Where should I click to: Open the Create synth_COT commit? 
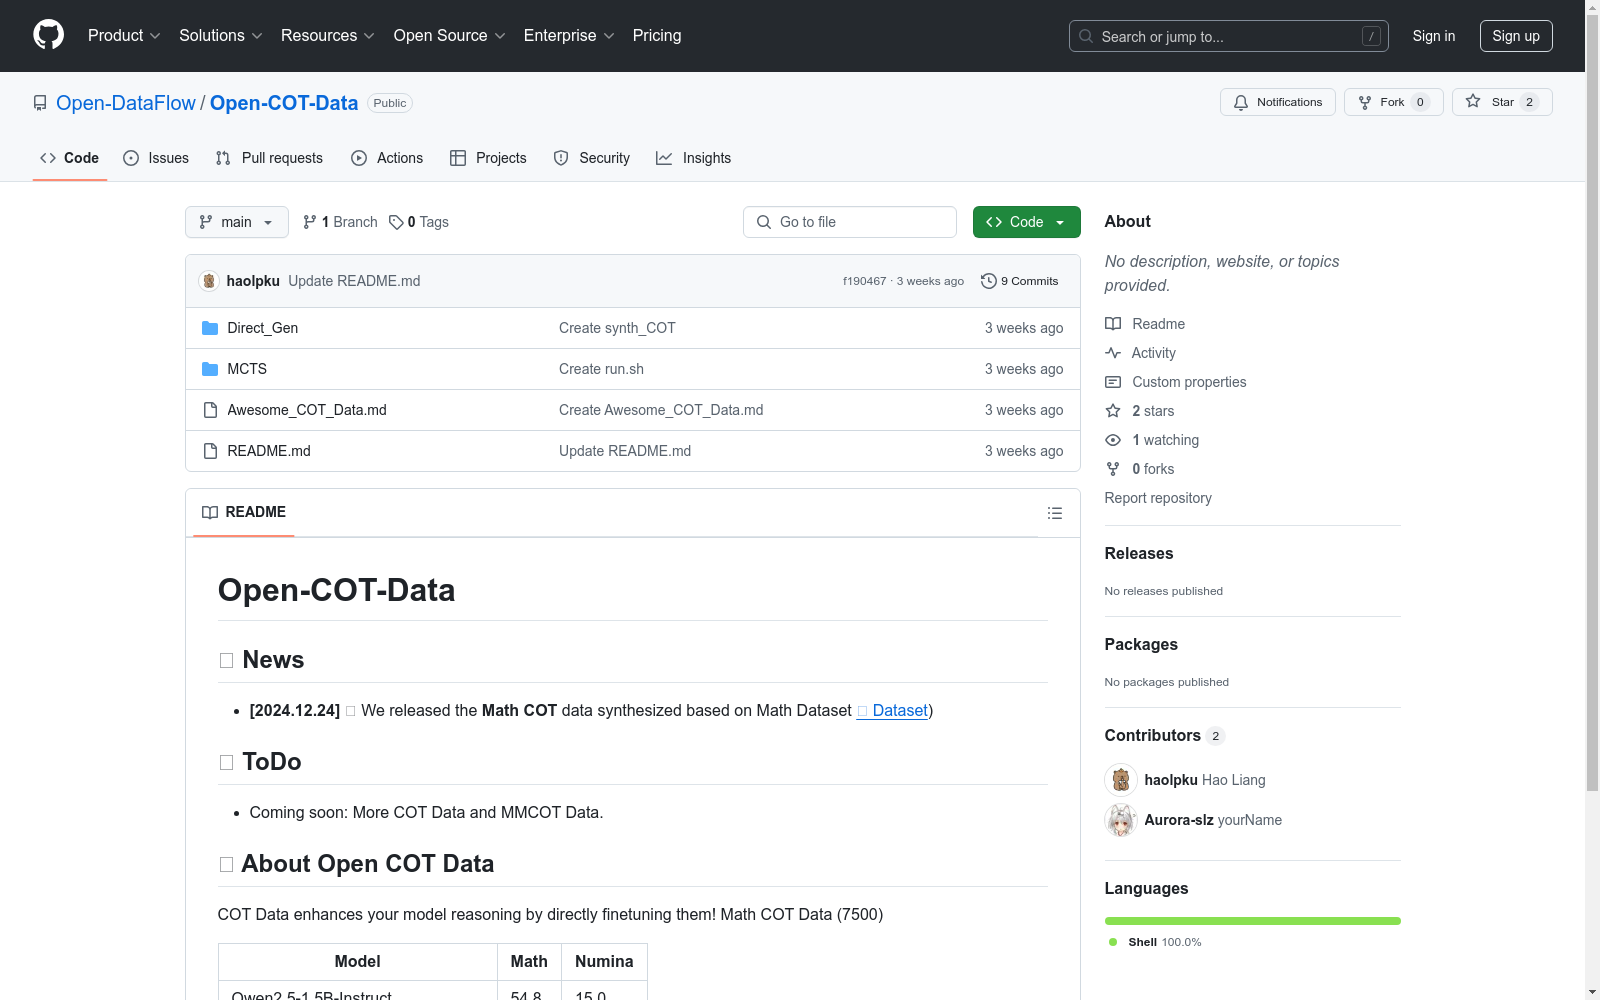[x=617, y=328]
